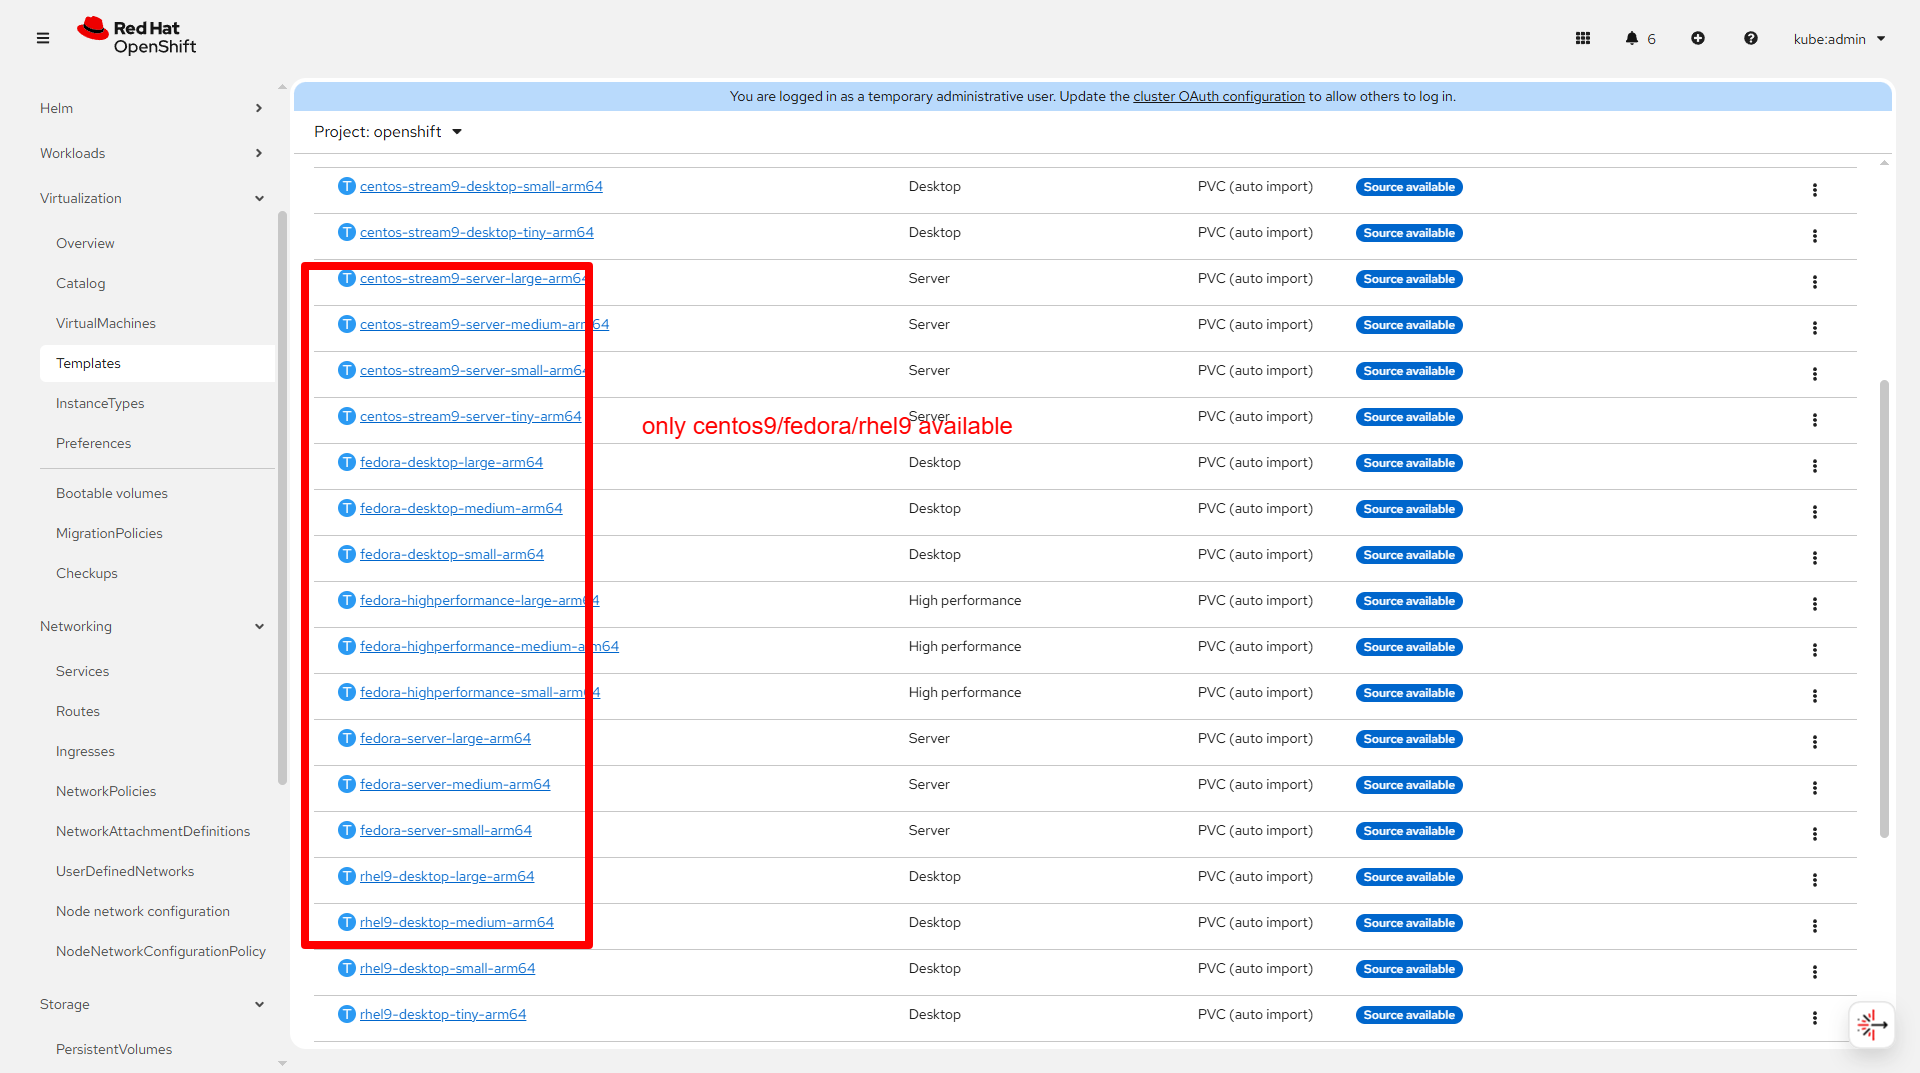Click template icon beside rhel9-desktop-small-arm64
1920x1073 pixels.
point(347,968)
